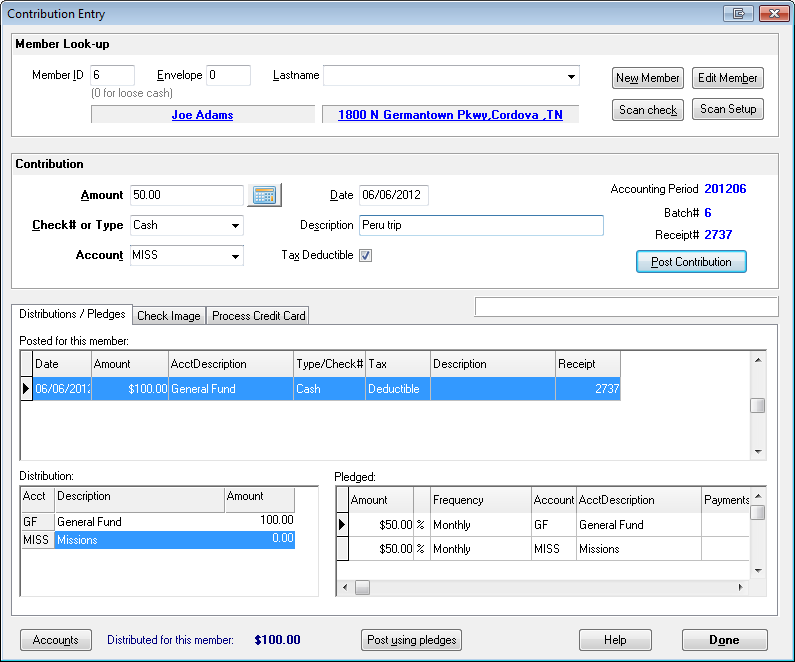Click the Receipt column header

click(588, 364)
